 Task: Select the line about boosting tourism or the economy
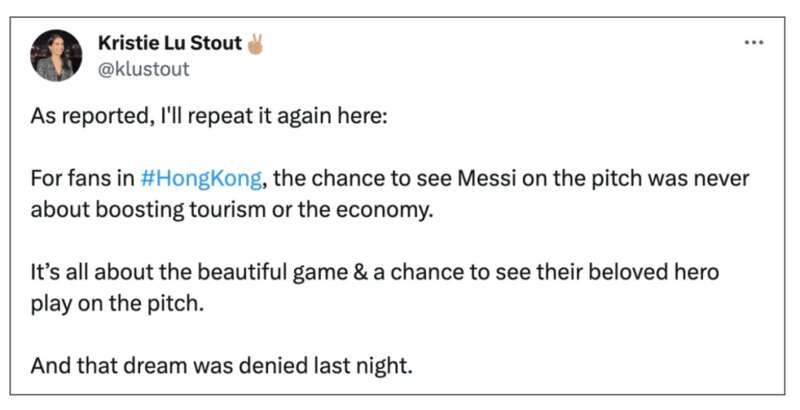click(232, 210)
